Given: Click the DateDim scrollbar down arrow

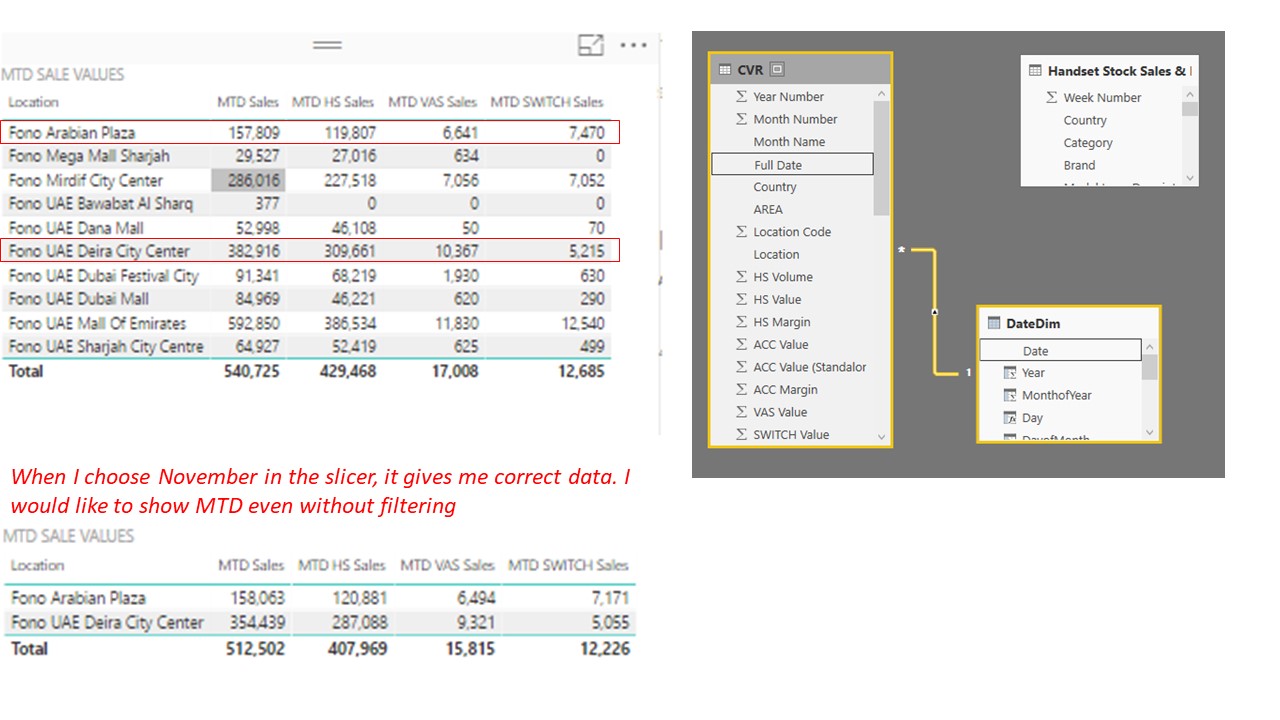Looking at the screenshot, I should 1149,433.
